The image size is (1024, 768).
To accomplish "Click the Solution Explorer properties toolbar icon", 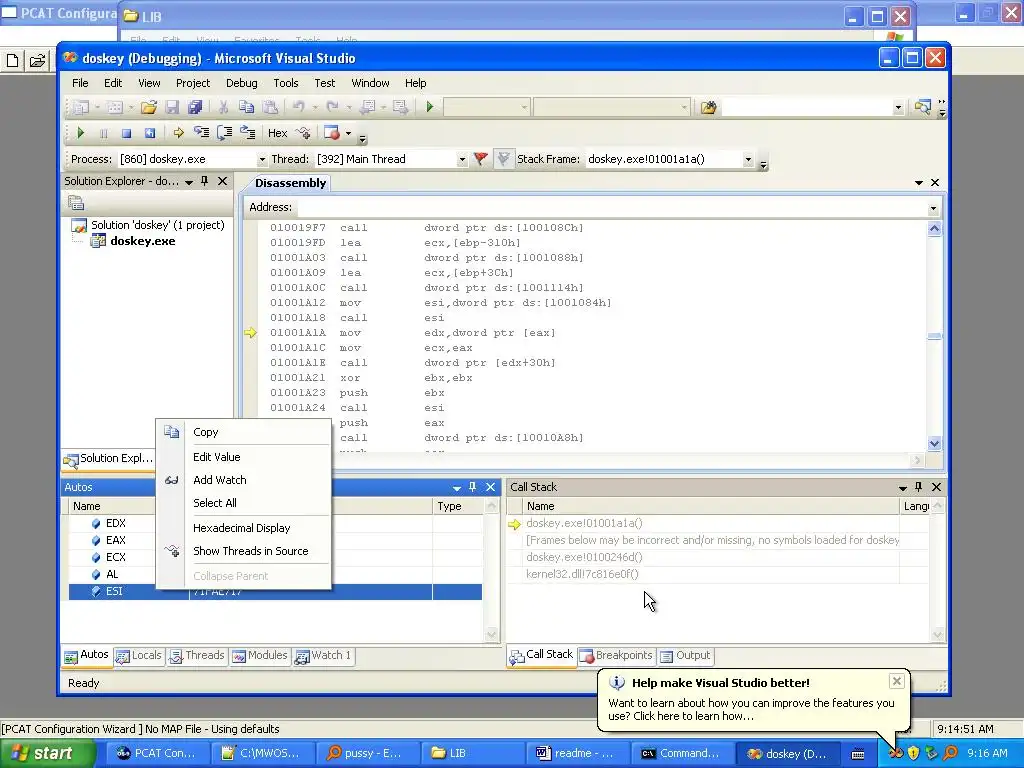I will click(76, 202).
